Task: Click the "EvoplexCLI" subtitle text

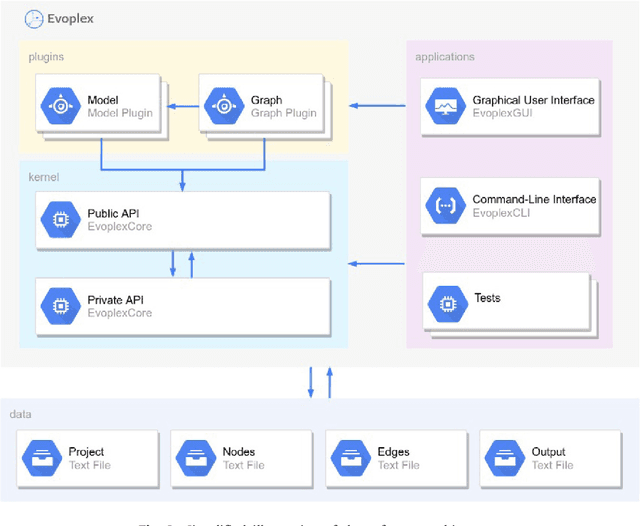Action: (x=501, y=213)
